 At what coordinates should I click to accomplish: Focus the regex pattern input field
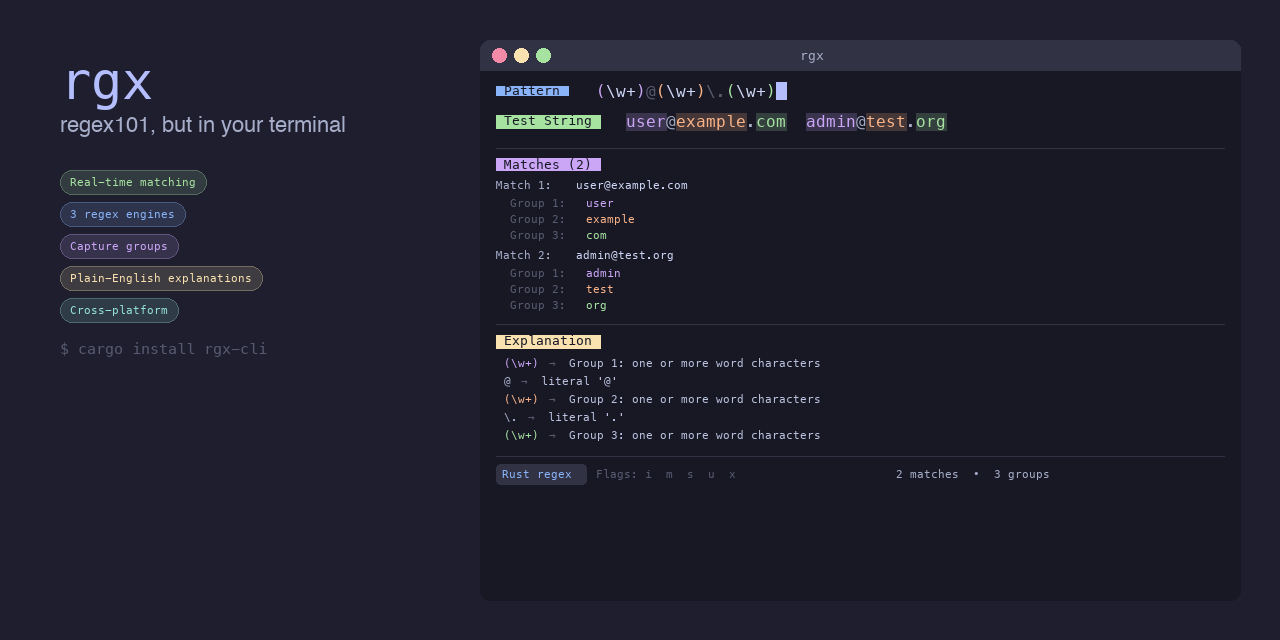tap(691, 91)
